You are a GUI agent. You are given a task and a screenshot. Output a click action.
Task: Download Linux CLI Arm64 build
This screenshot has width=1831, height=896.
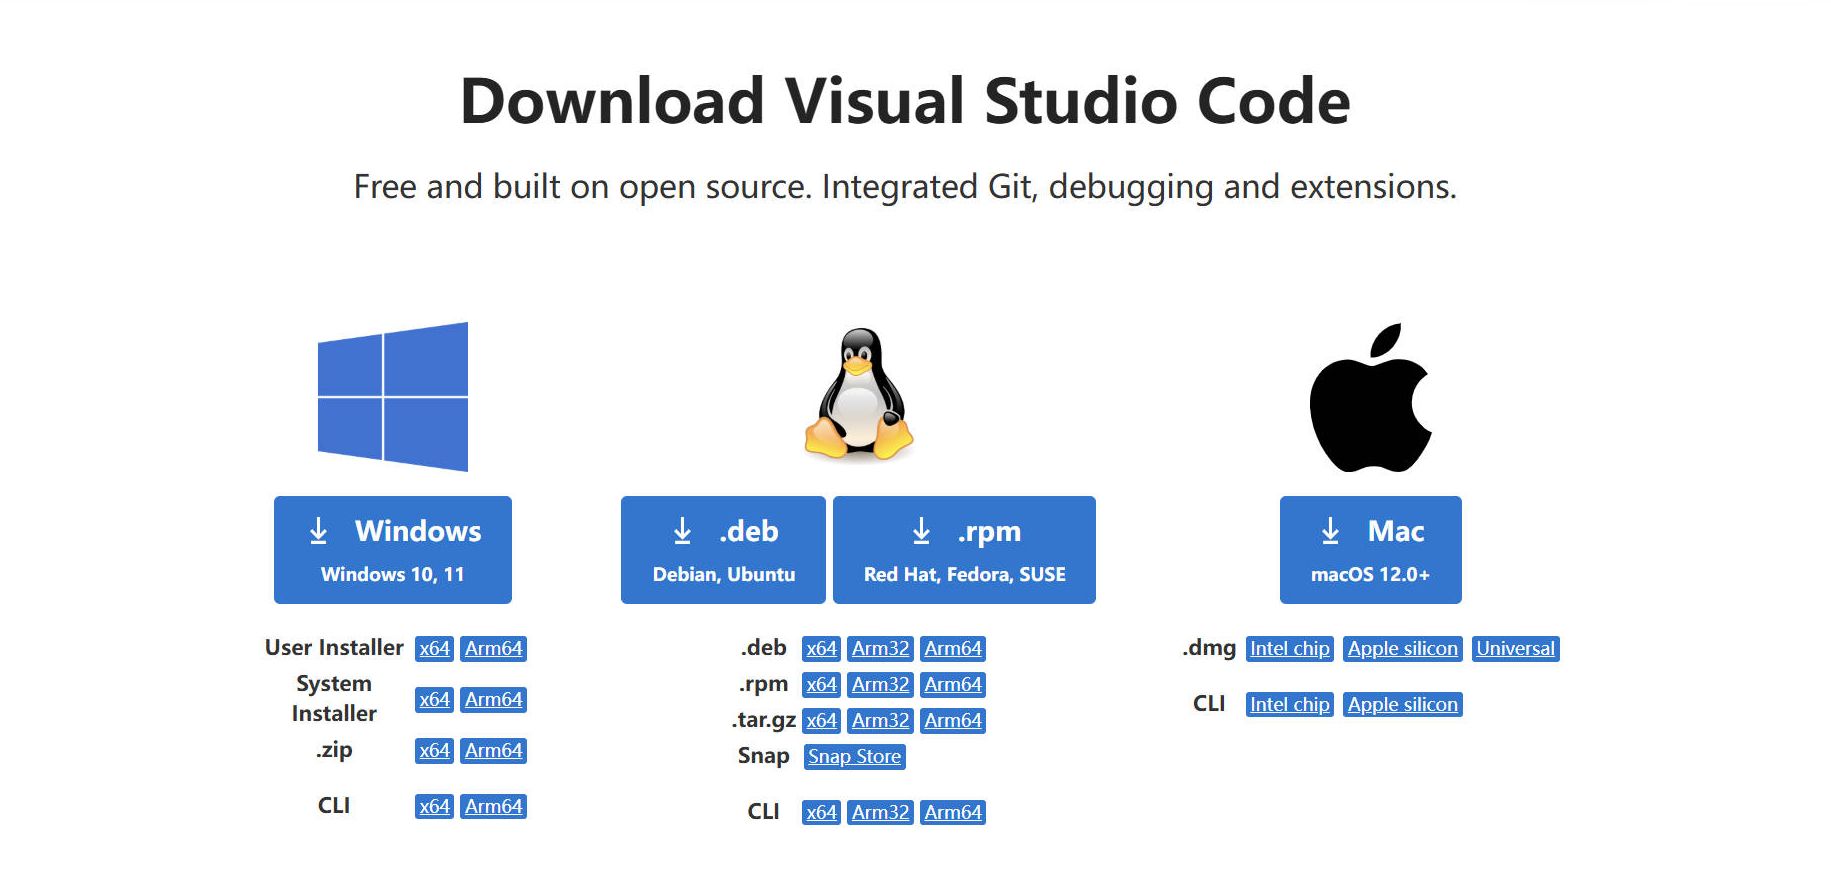953,812
